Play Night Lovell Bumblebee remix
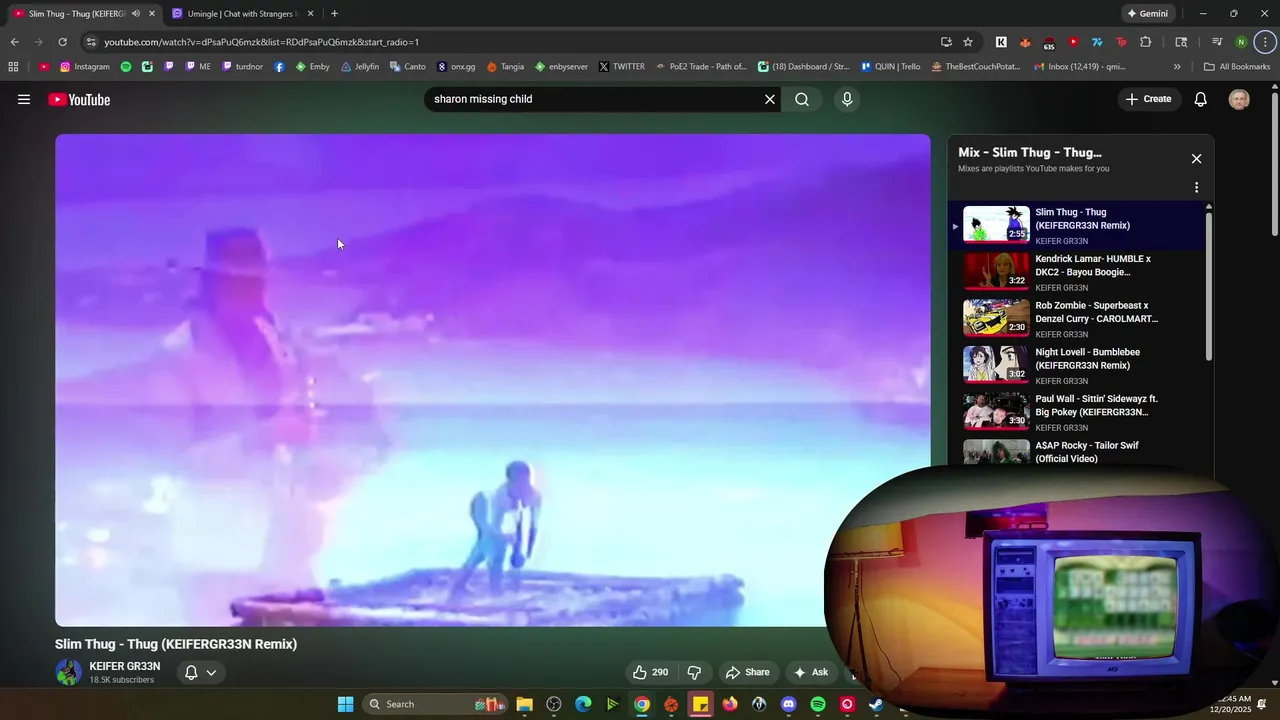The image size is (1280, 720). (1078, 365)
